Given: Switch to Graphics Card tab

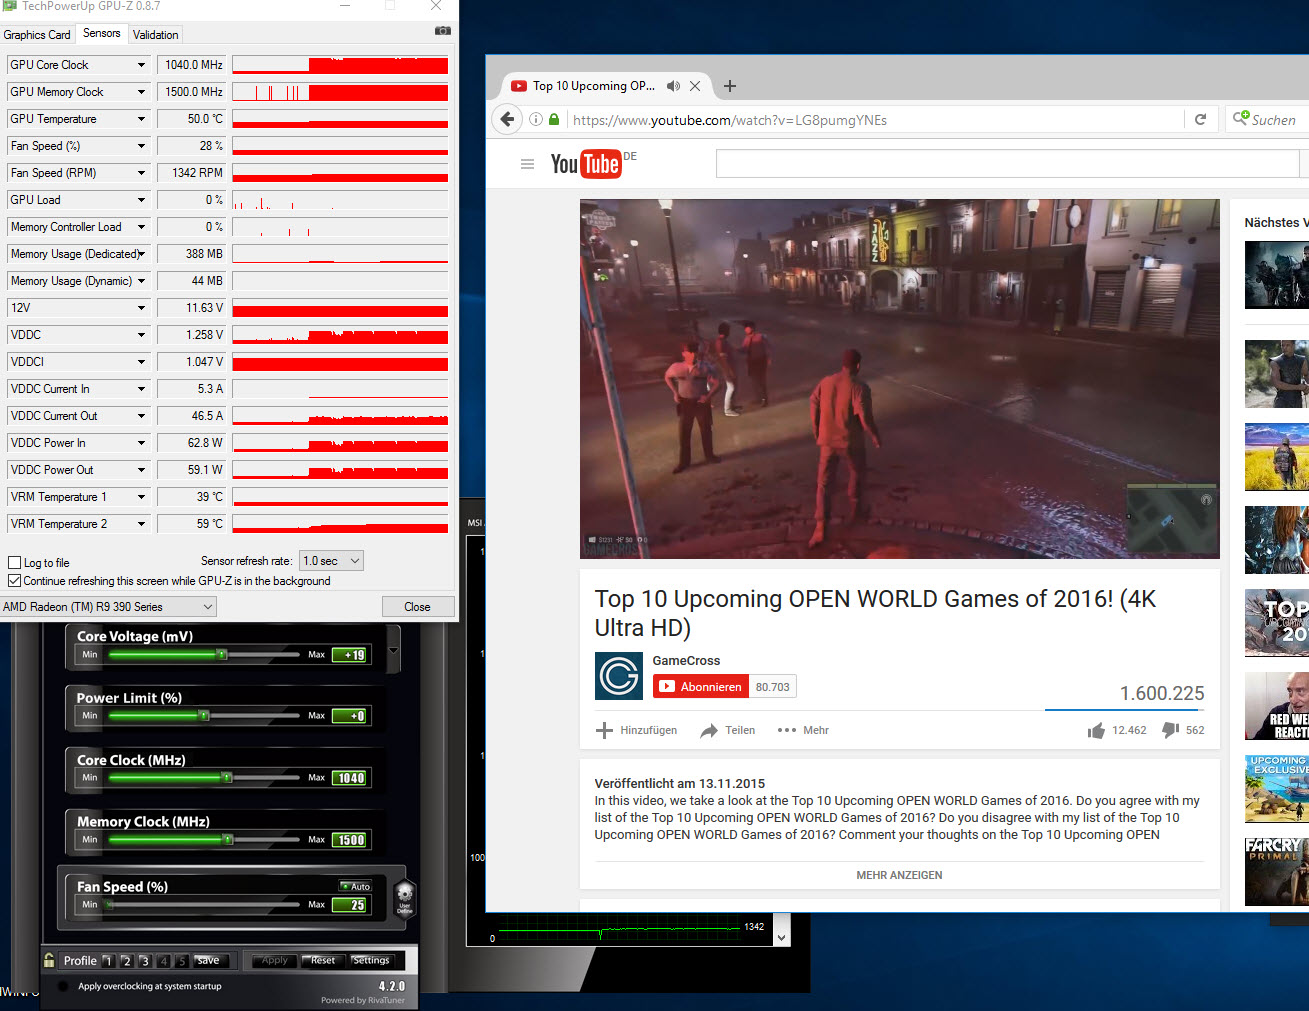Looking at the screenshot, I should pyautogui.click(x=37, y=34).
